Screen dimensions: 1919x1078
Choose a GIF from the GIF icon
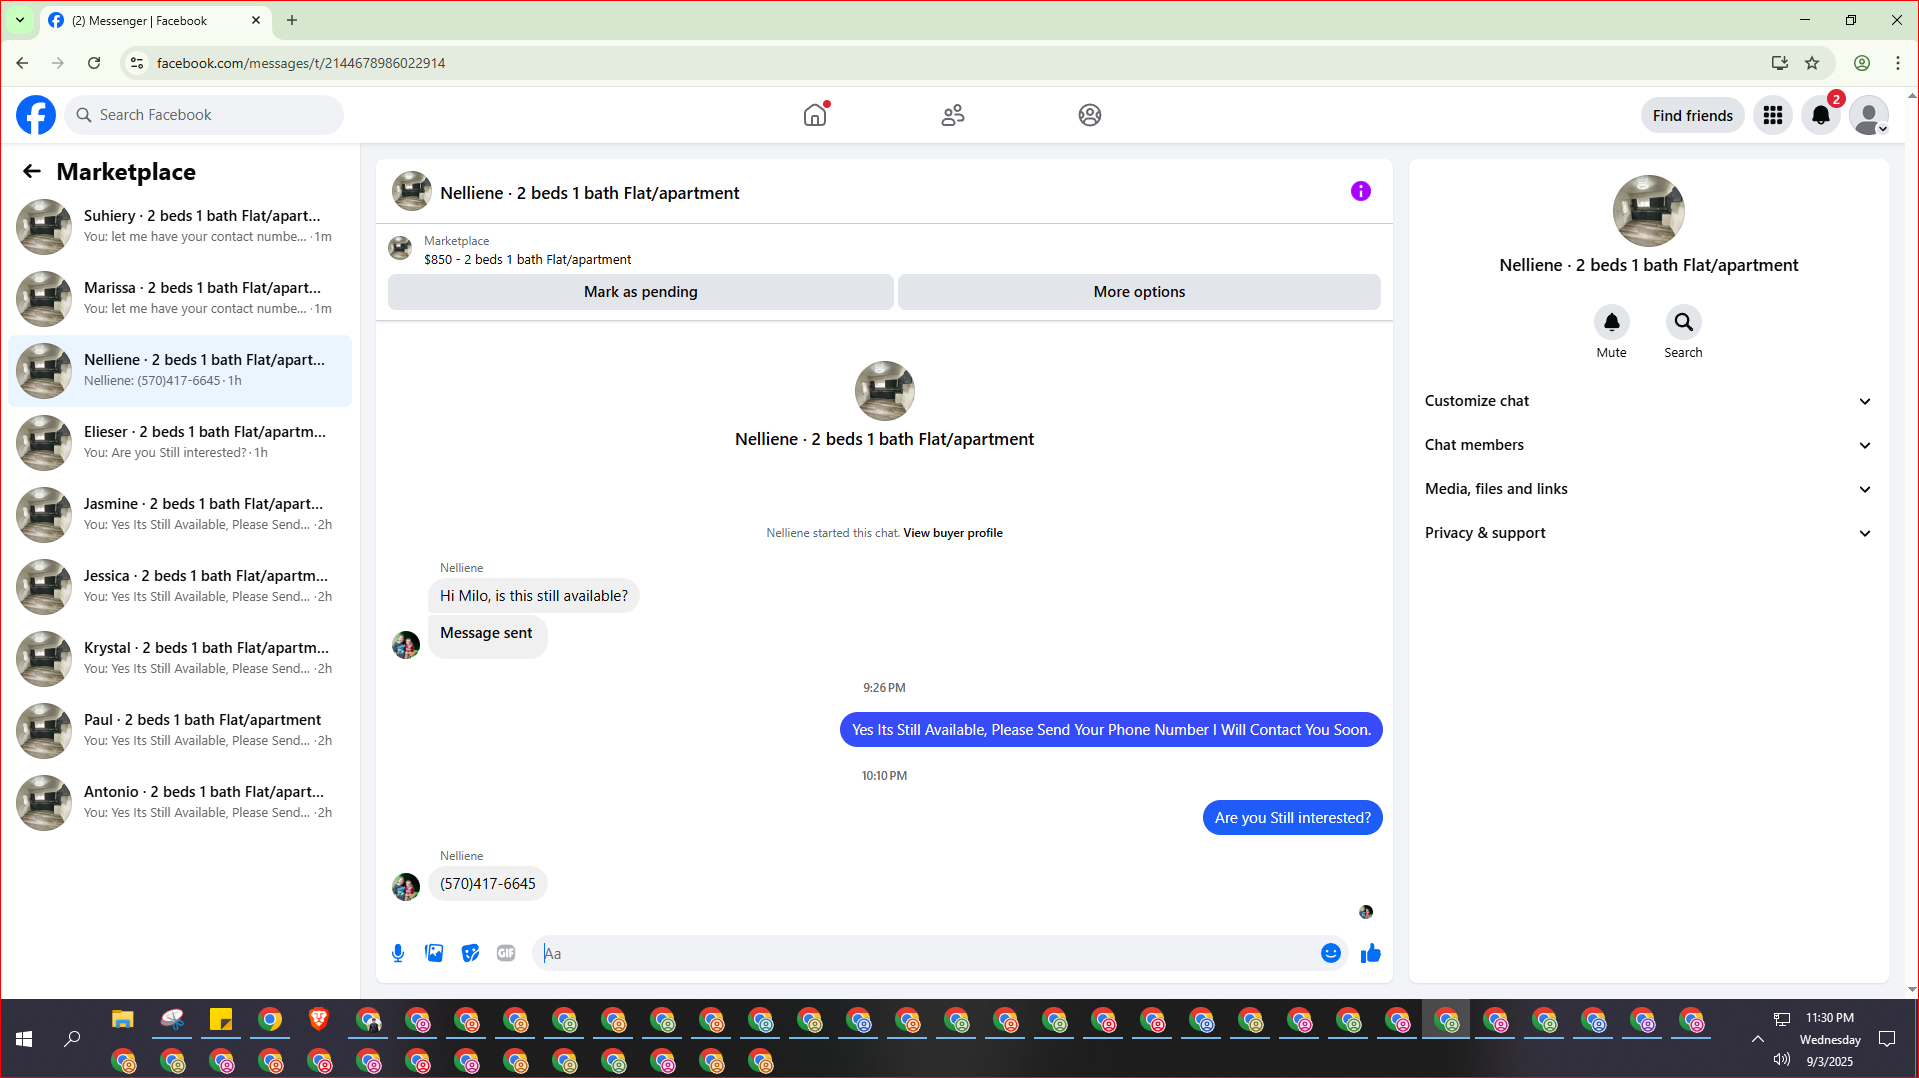506,953
